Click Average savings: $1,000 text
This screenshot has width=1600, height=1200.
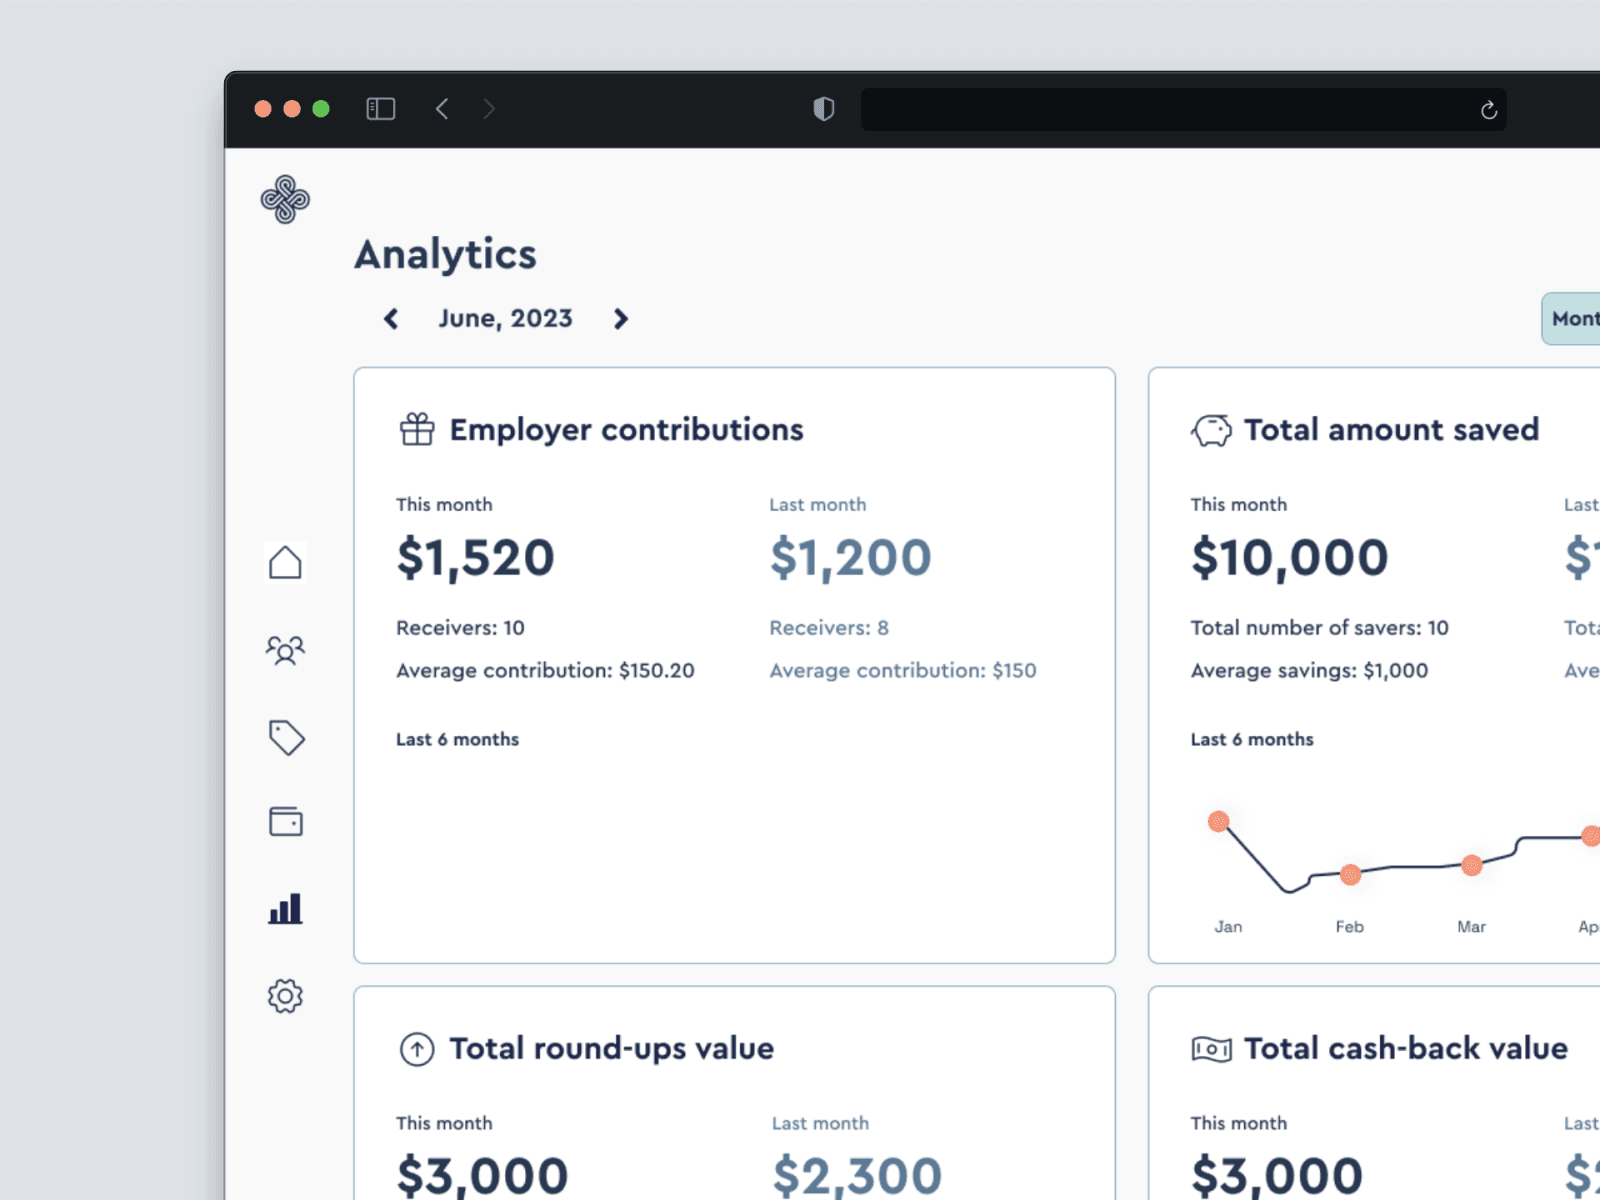pos(1310,671)
